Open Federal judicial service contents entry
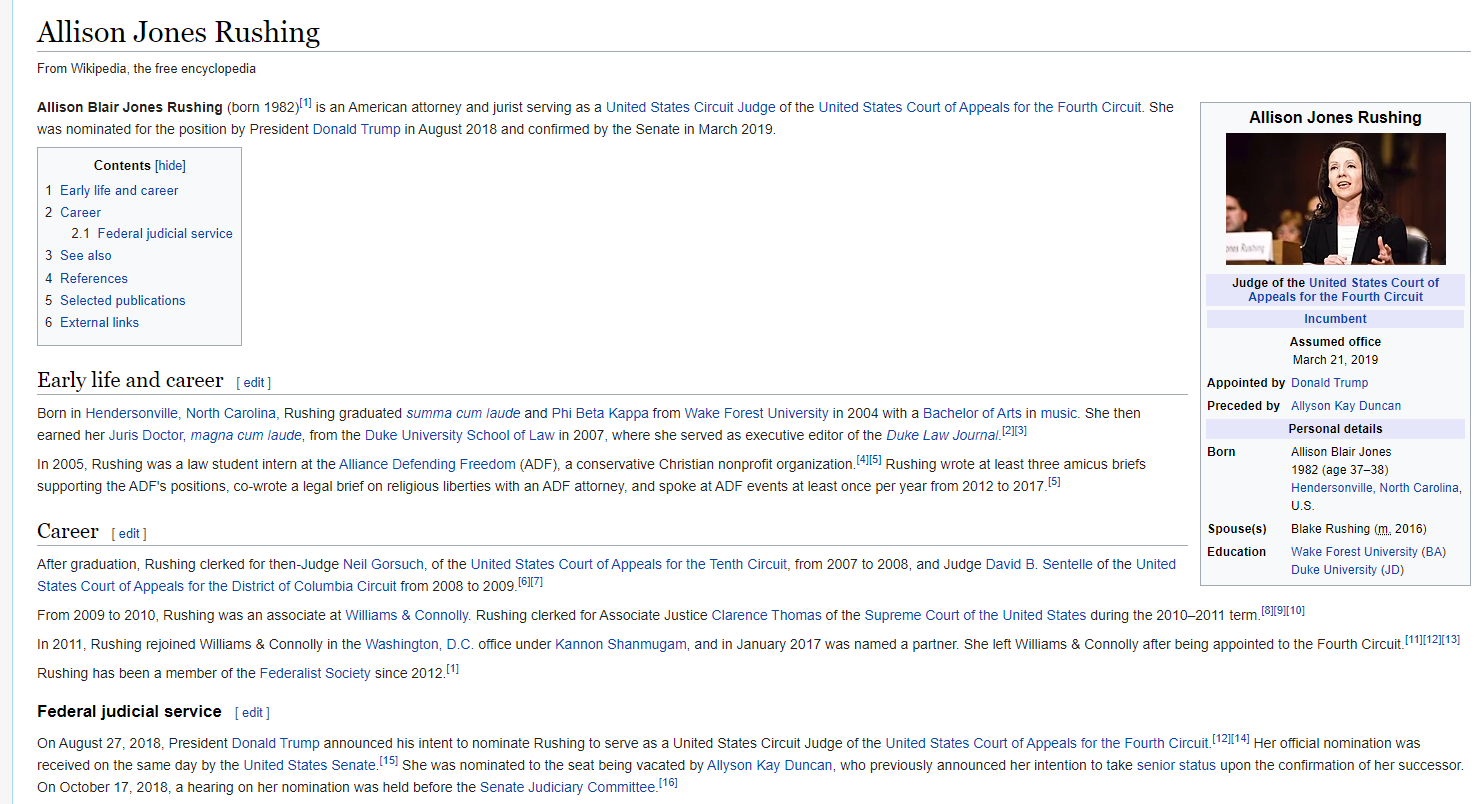The width and height of the screenshot is (1484, 804). click(x=165, y=233)
